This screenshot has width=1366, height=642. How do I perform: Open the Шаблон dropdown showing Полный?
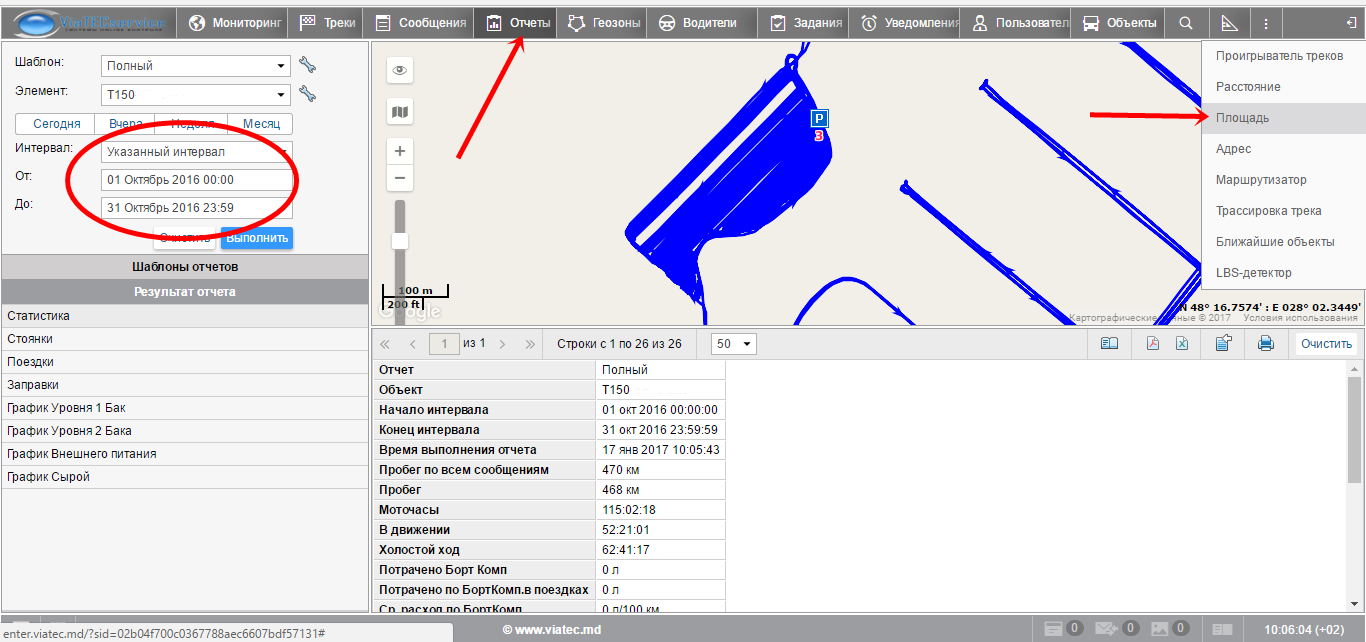[x=196, y=66]
